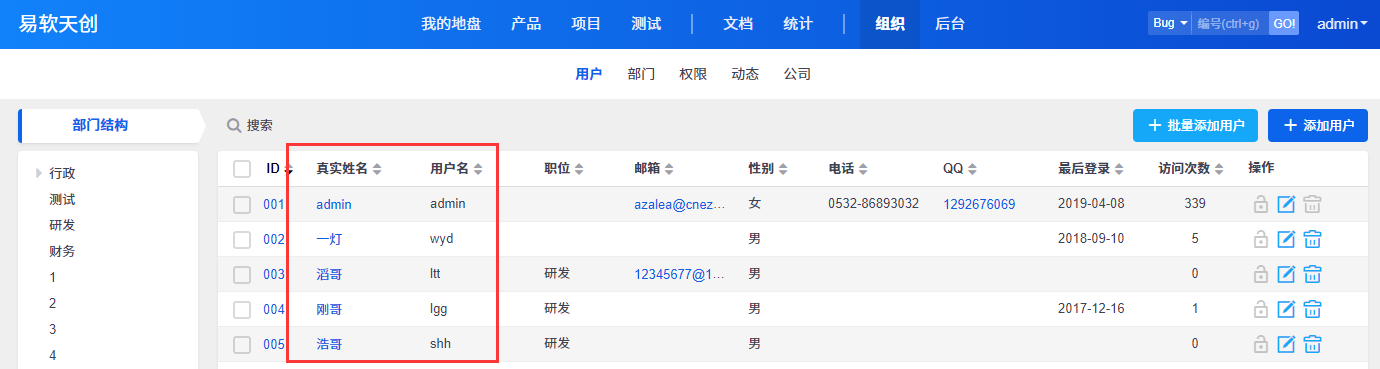
Task: Sort by 邮箱 column
Action: point(654,169)
